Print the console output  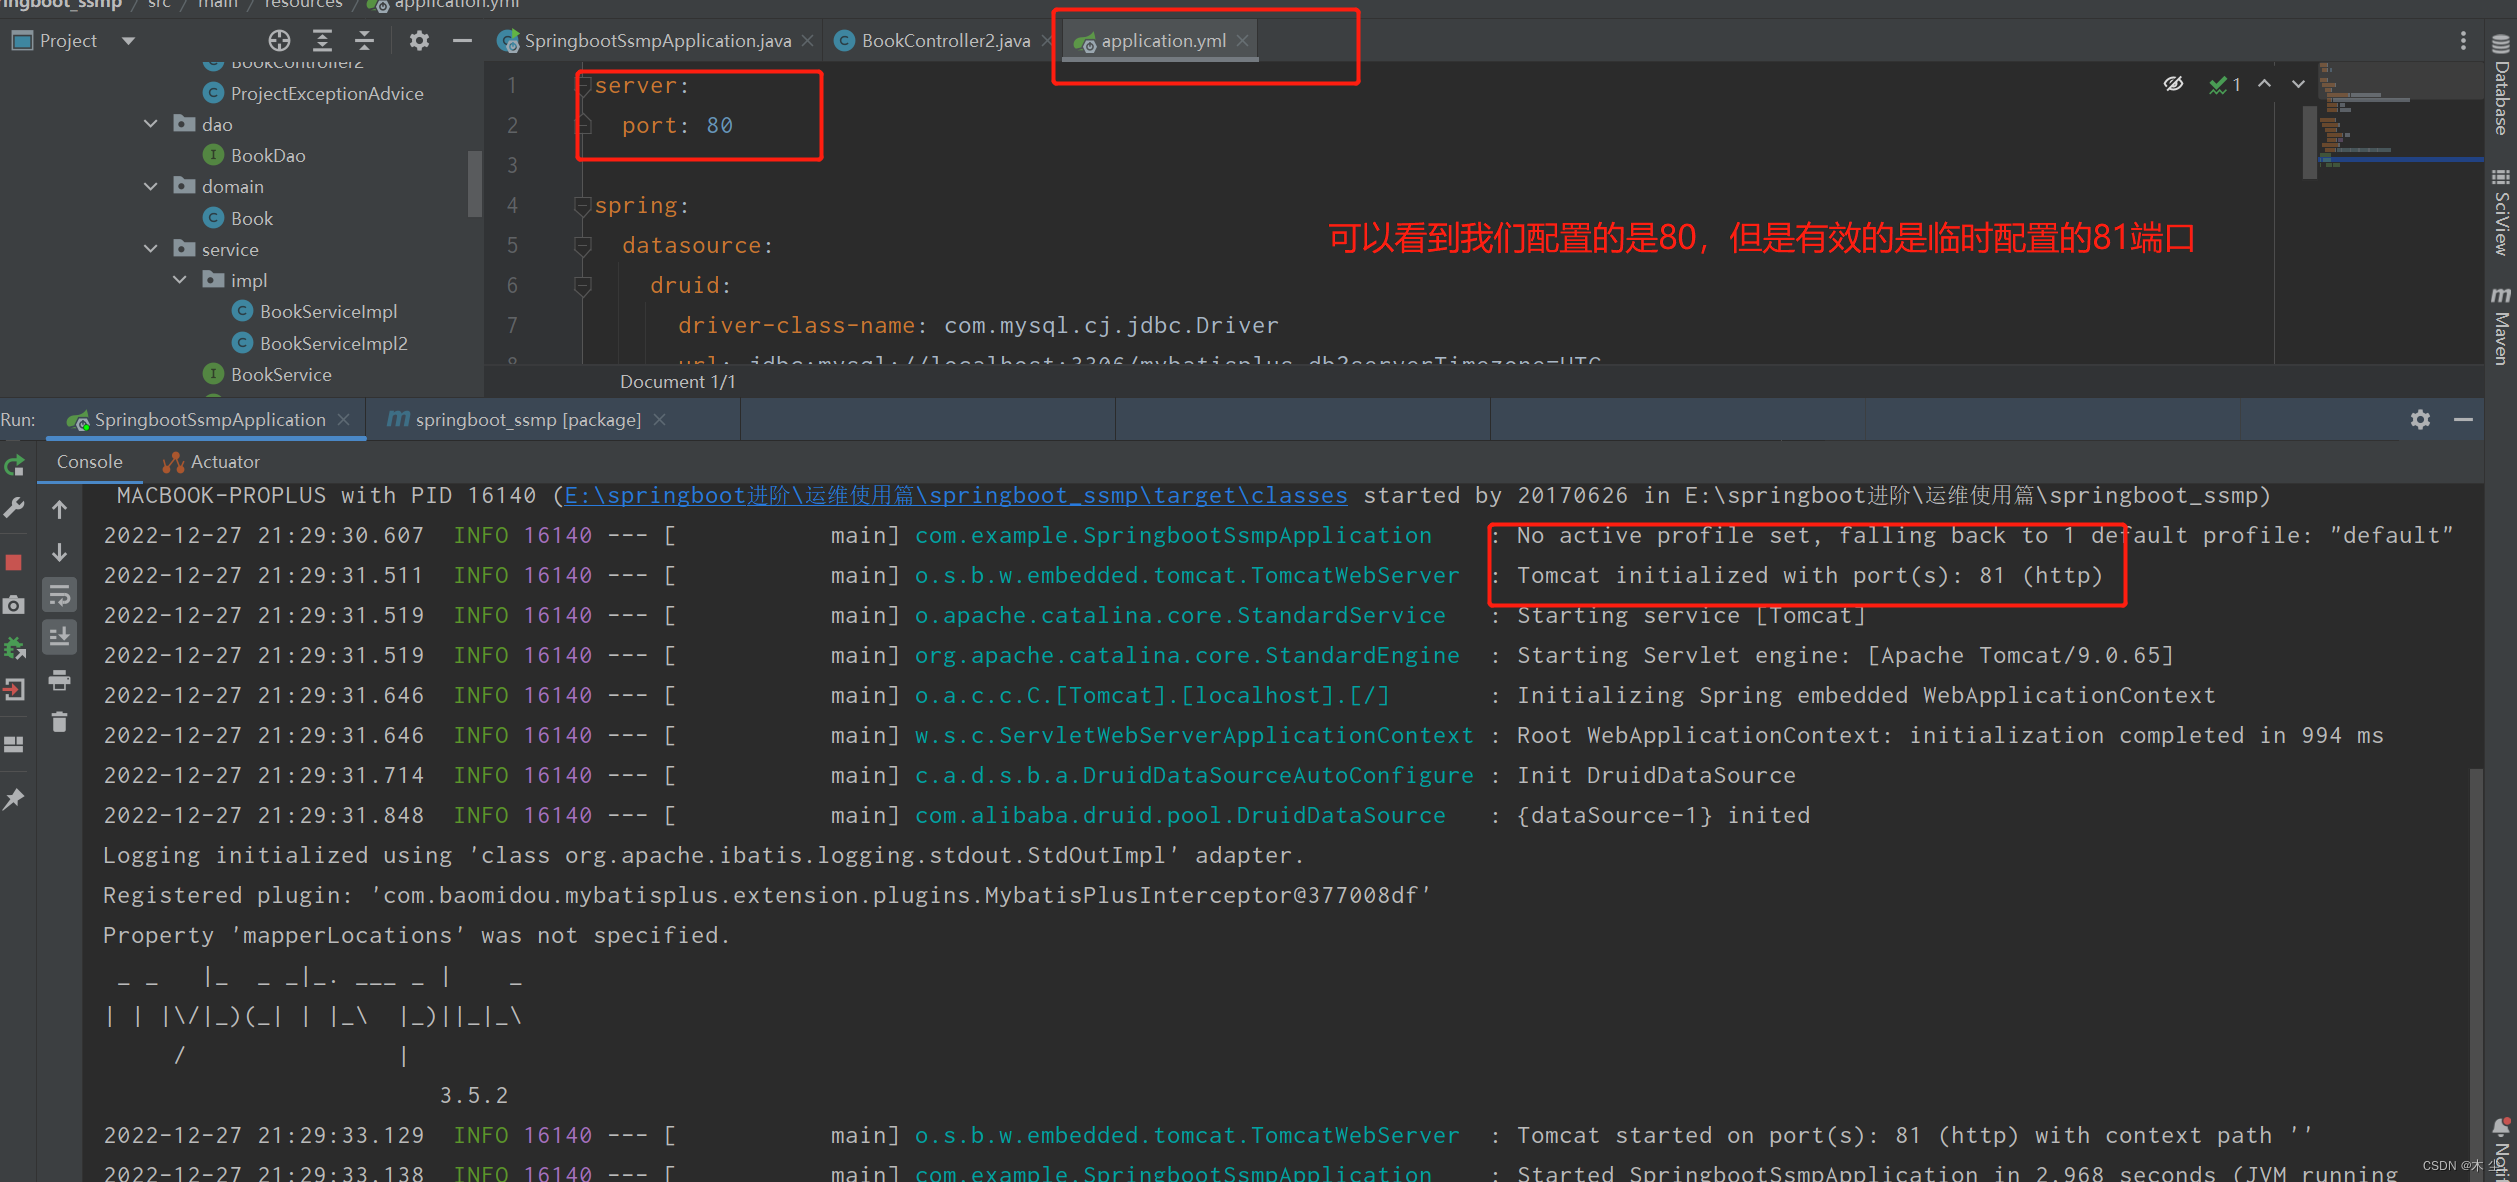coord(60,681)
